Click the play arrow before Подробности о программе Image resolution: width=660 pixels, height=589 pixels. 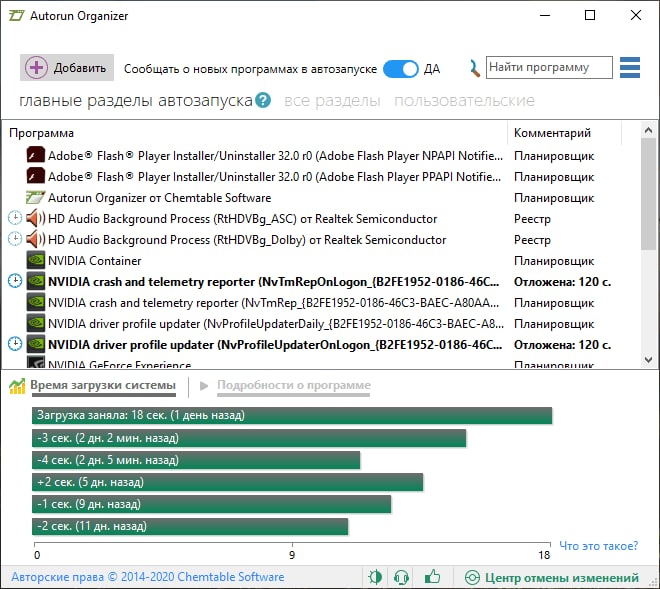tap(204, 385)
